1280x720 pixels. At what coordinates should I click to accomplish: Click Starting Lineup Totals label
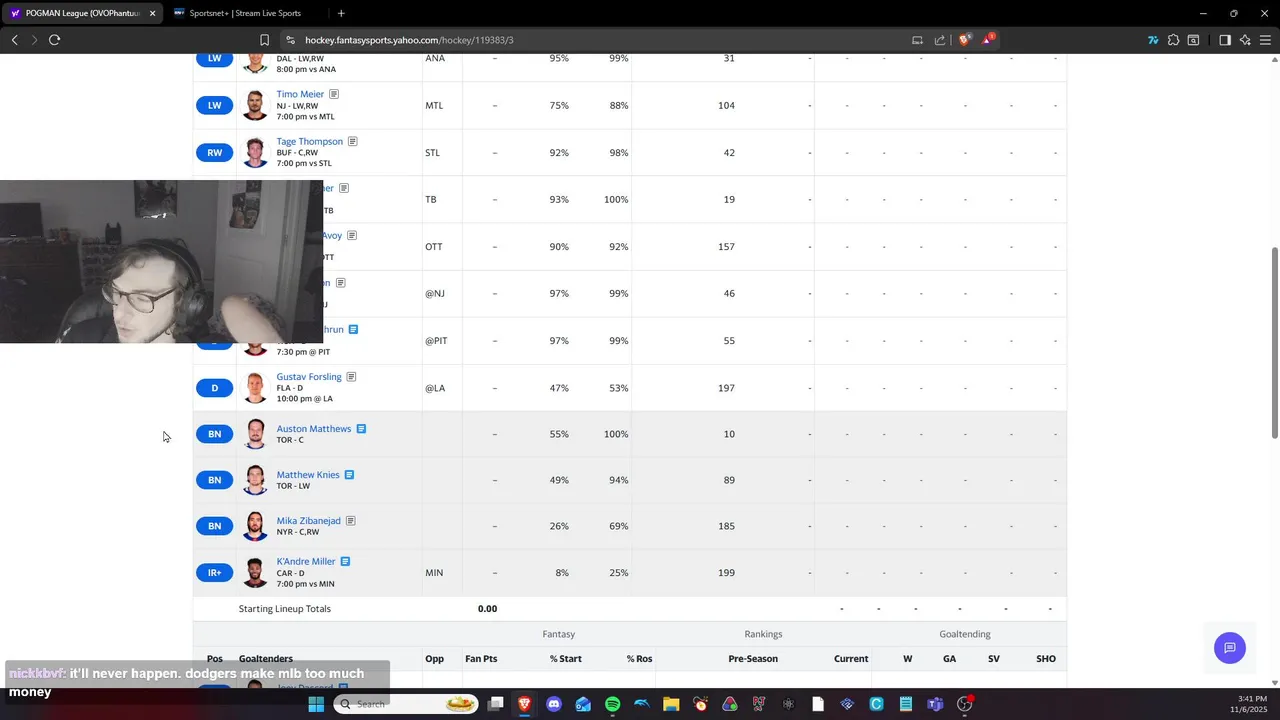pos(284,609)
